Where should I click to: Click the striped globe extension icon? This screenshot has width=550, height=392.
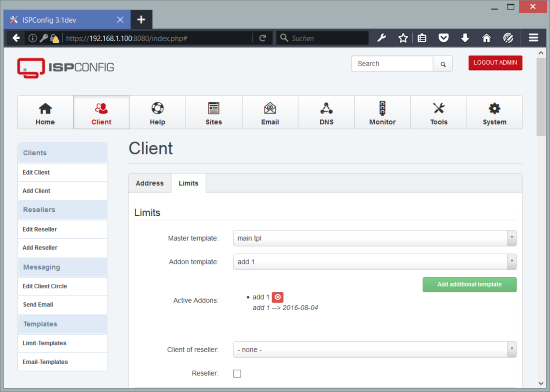tap(508, 38)
